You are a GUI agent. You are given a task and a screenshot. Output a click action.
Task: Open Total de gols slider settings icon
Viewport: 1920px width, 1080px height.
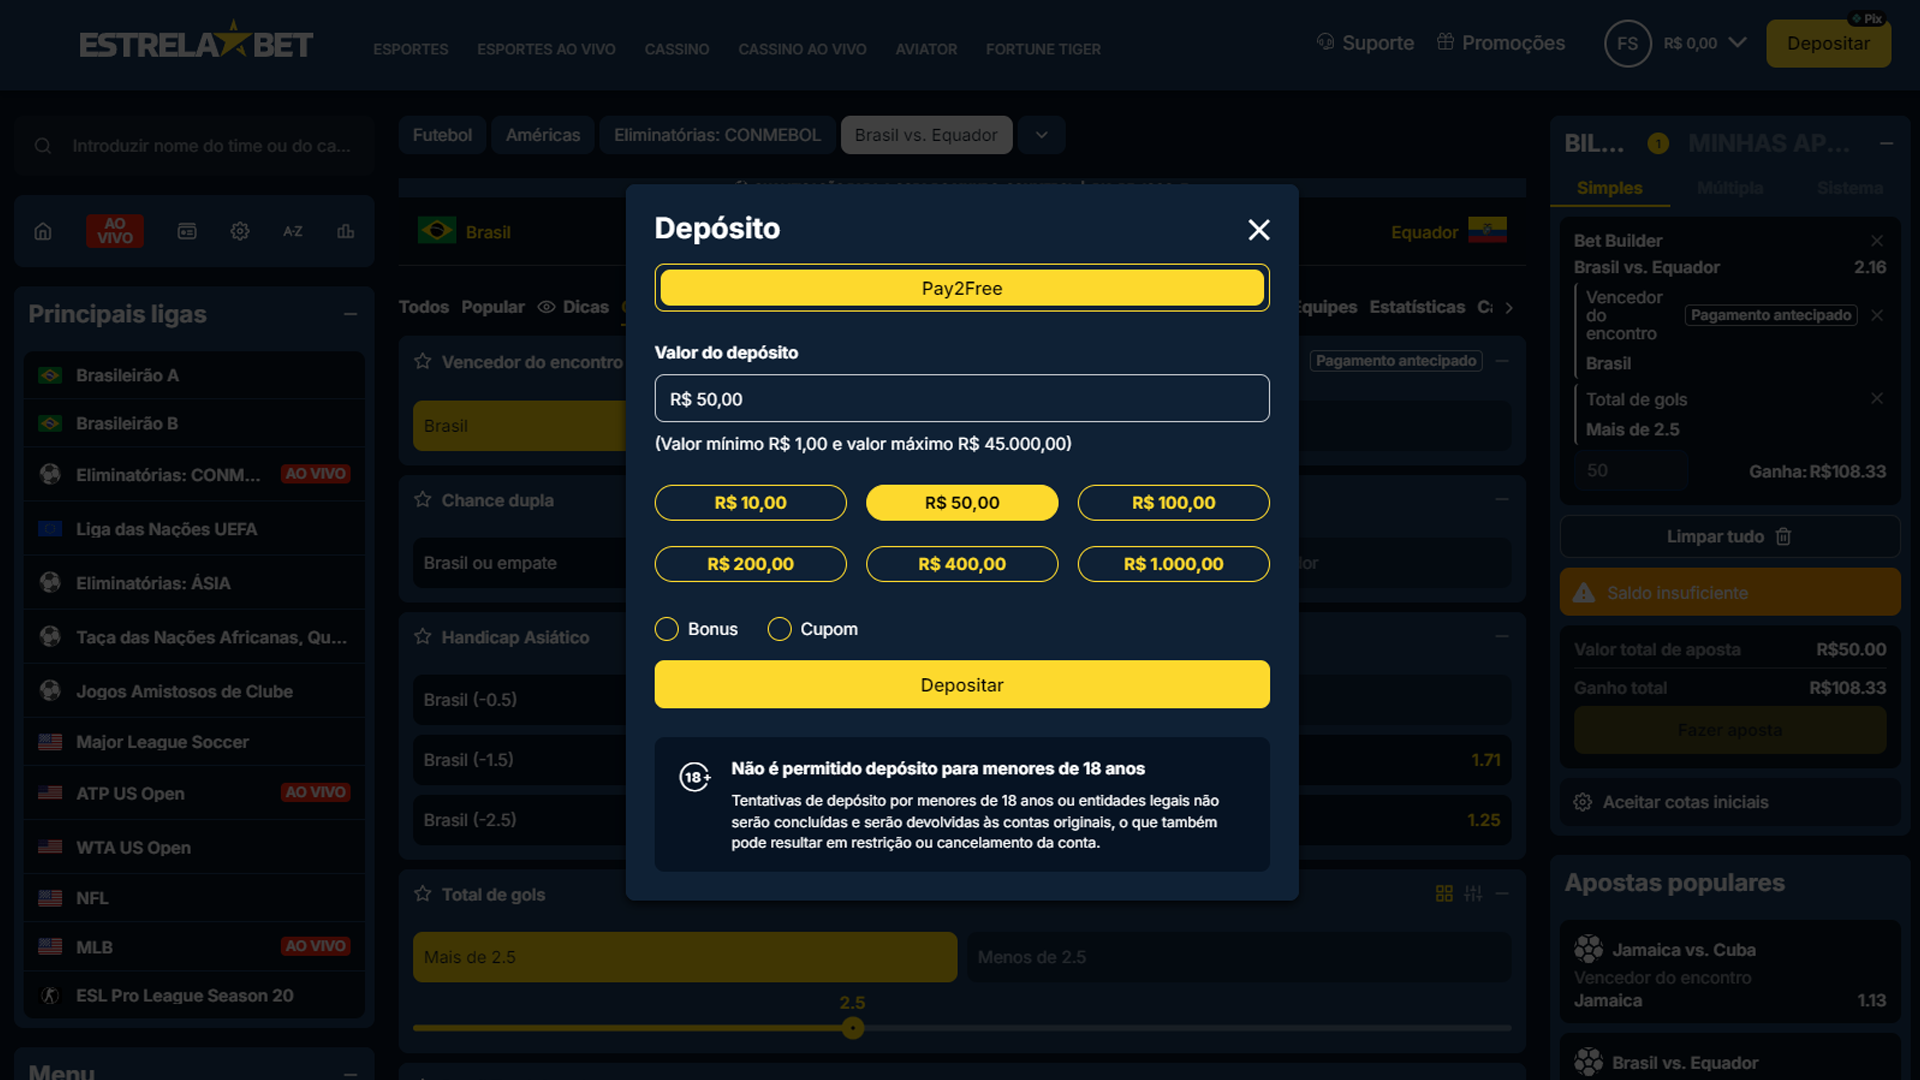[1473, 893]
